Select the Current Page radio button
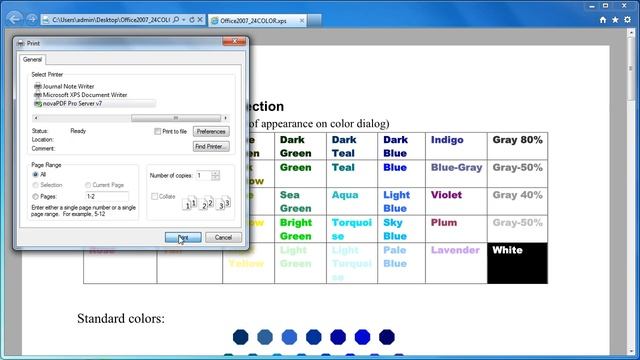Viewport: 640px width, 360px height. [x=88, y=185]
